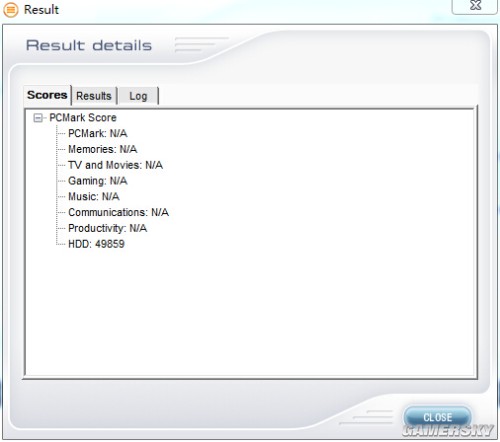Click the Result title bar text
The width and height of the screenshot is (500, 442).
point(41,10)
